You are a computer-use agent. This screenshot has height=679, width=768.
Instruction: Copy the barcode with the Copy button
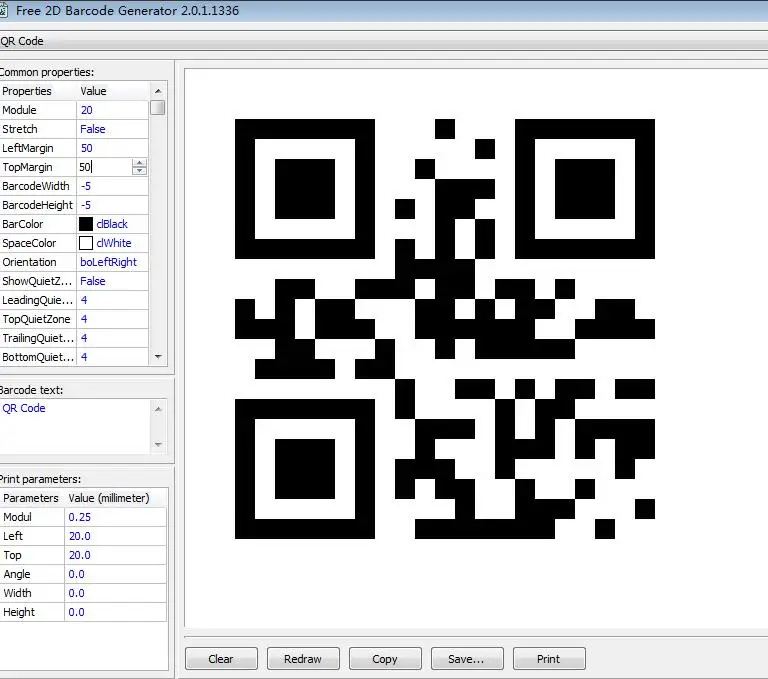click(x=385, y=658)
